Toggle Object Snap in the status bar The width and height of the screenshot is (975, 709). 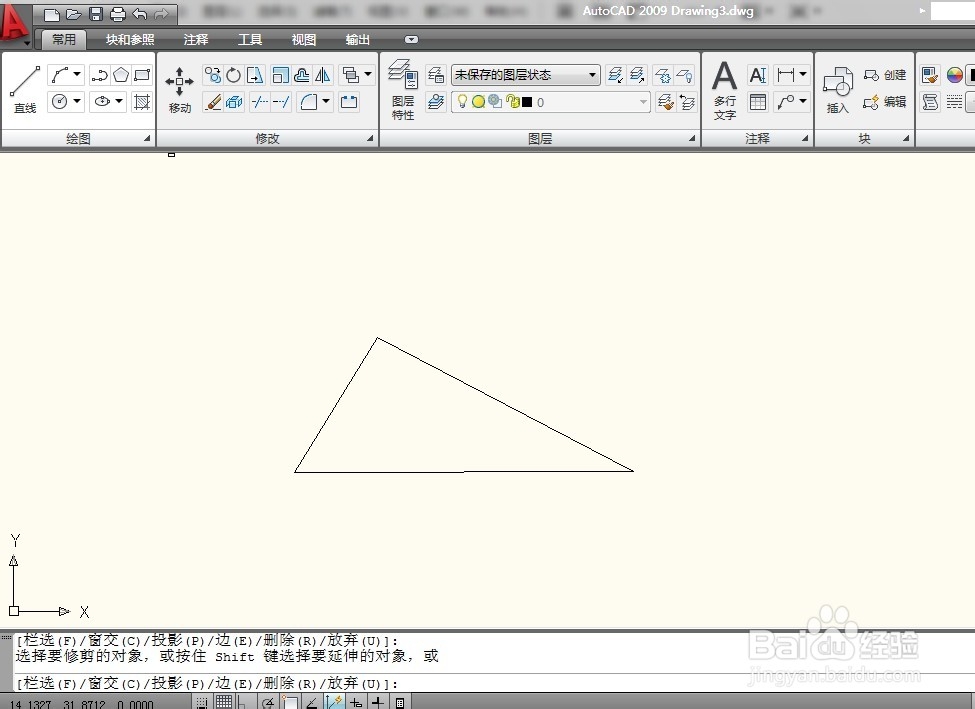point(290,703)
